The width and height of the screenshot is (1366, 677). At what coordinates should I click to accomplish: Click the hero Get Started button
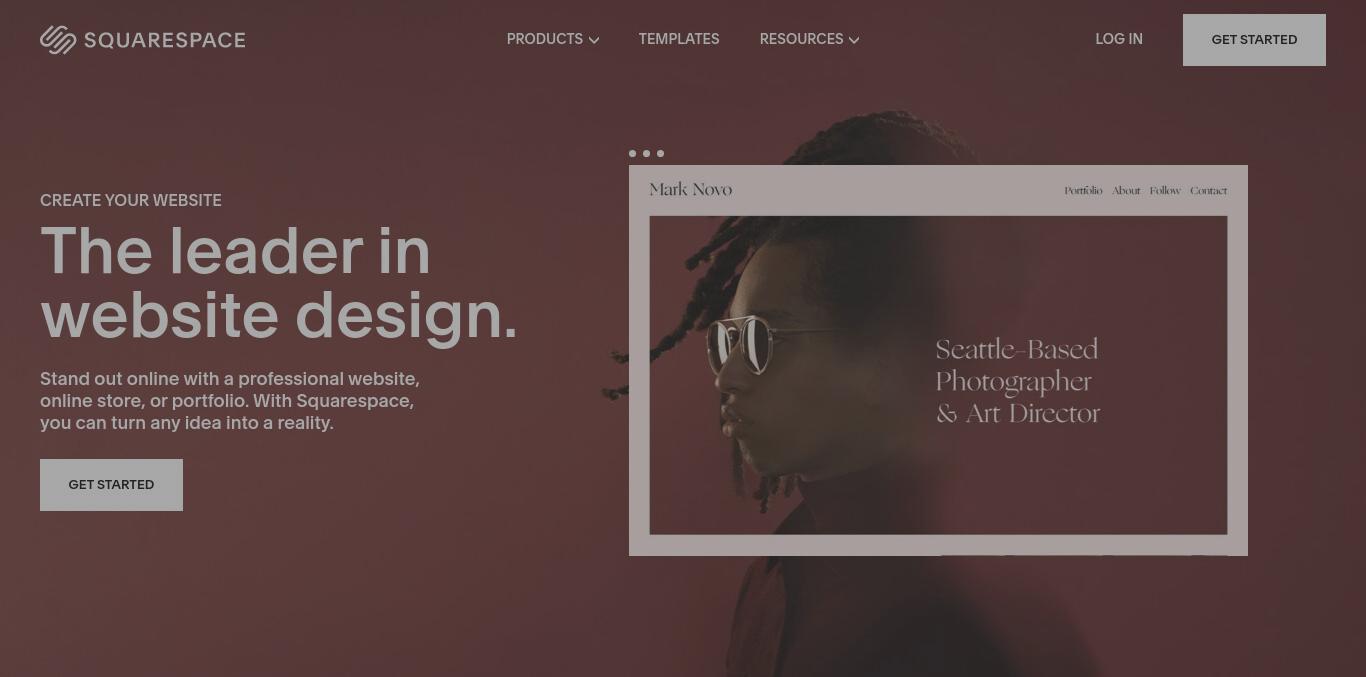(x=111, y=485)
